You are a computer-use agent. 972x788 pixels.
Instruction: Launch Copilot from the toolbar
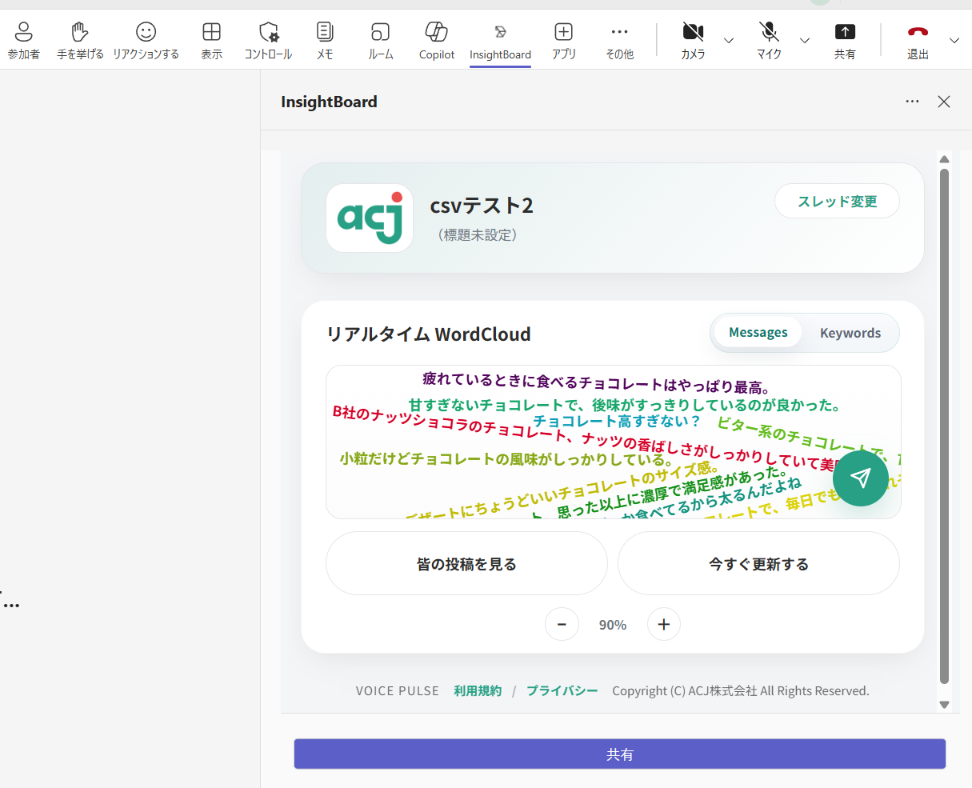436,40
